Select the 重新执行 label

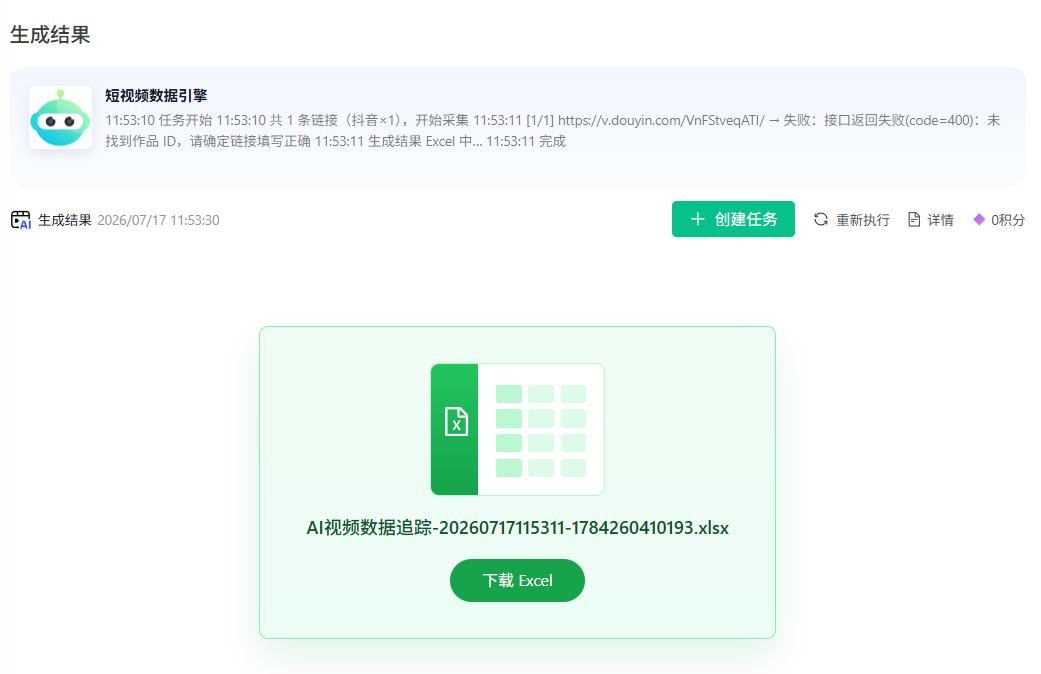862,220
